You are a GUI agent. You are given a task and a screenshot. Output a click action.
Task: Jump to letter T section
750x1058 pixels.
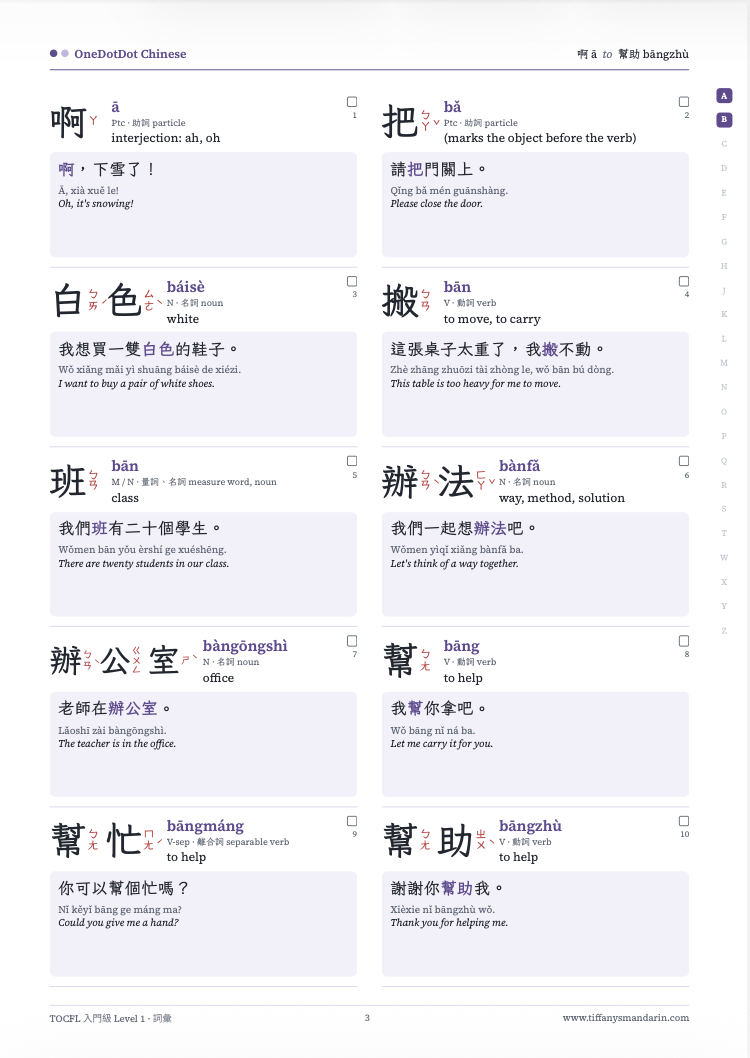pyautogui.click(x=724, y=533)
